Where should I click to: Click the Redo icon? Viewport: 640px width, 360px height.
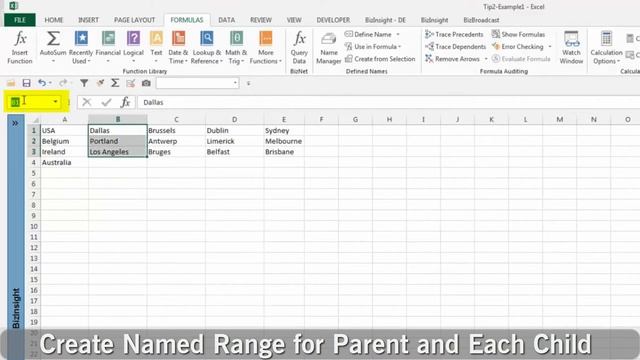(63, 83)
